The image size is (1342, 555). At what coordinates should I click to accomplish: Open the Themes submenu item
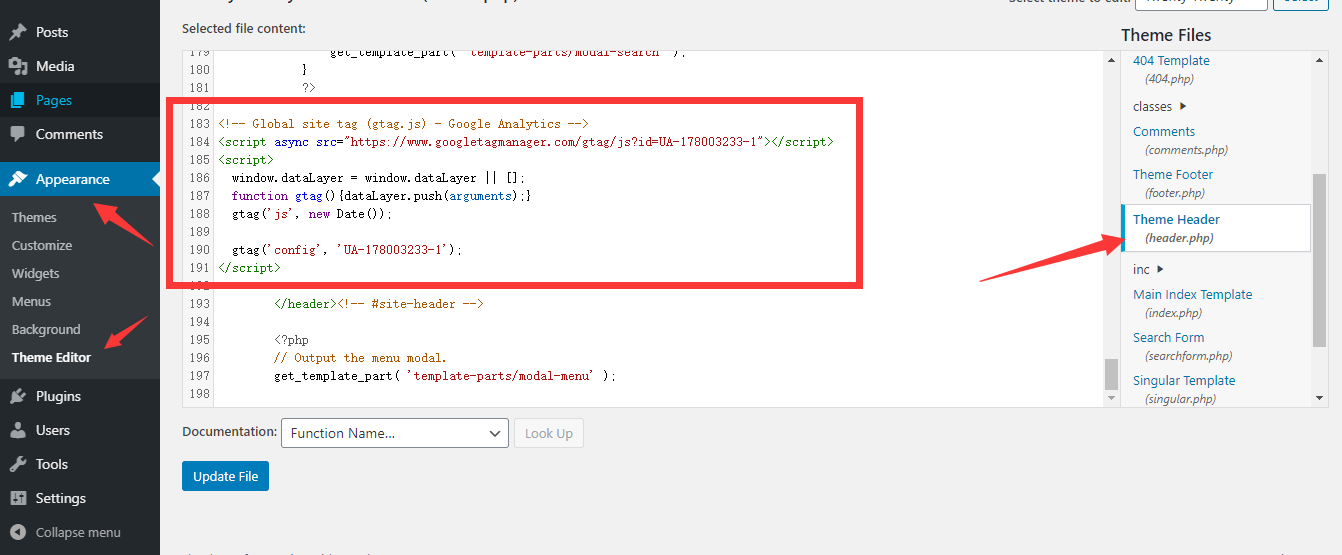click(34, 217)
